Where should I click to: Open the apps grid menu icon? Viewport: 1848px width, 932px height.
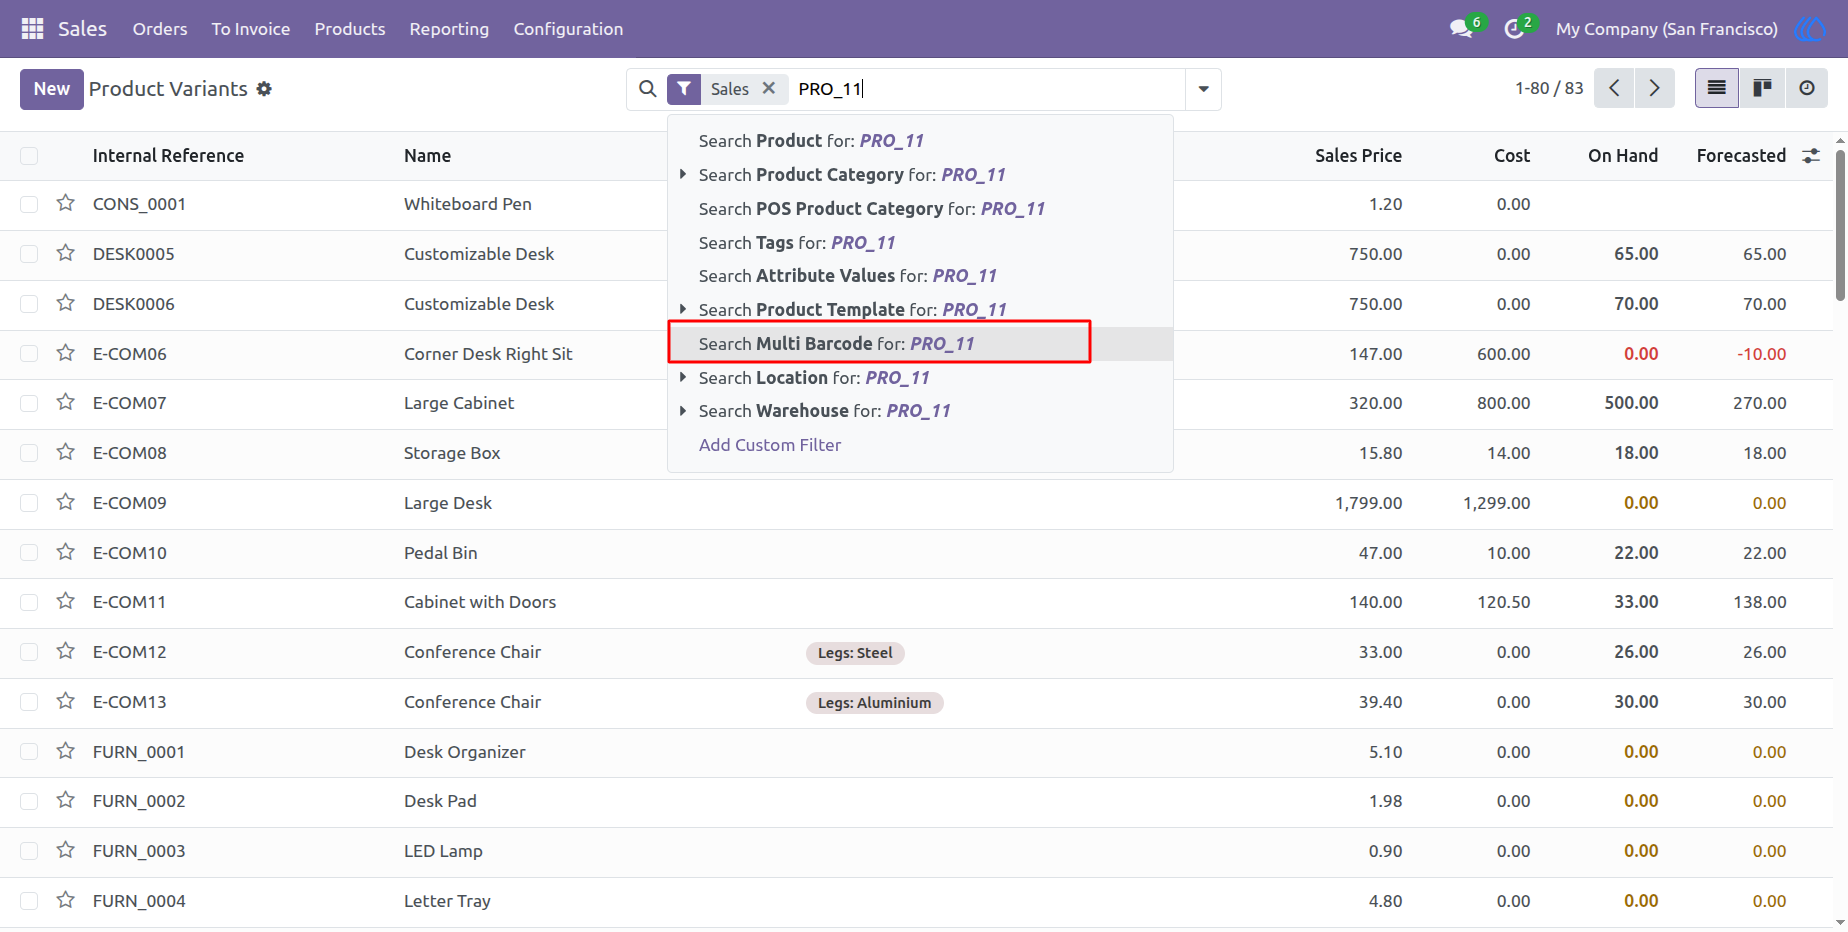(x=32, y=29)
